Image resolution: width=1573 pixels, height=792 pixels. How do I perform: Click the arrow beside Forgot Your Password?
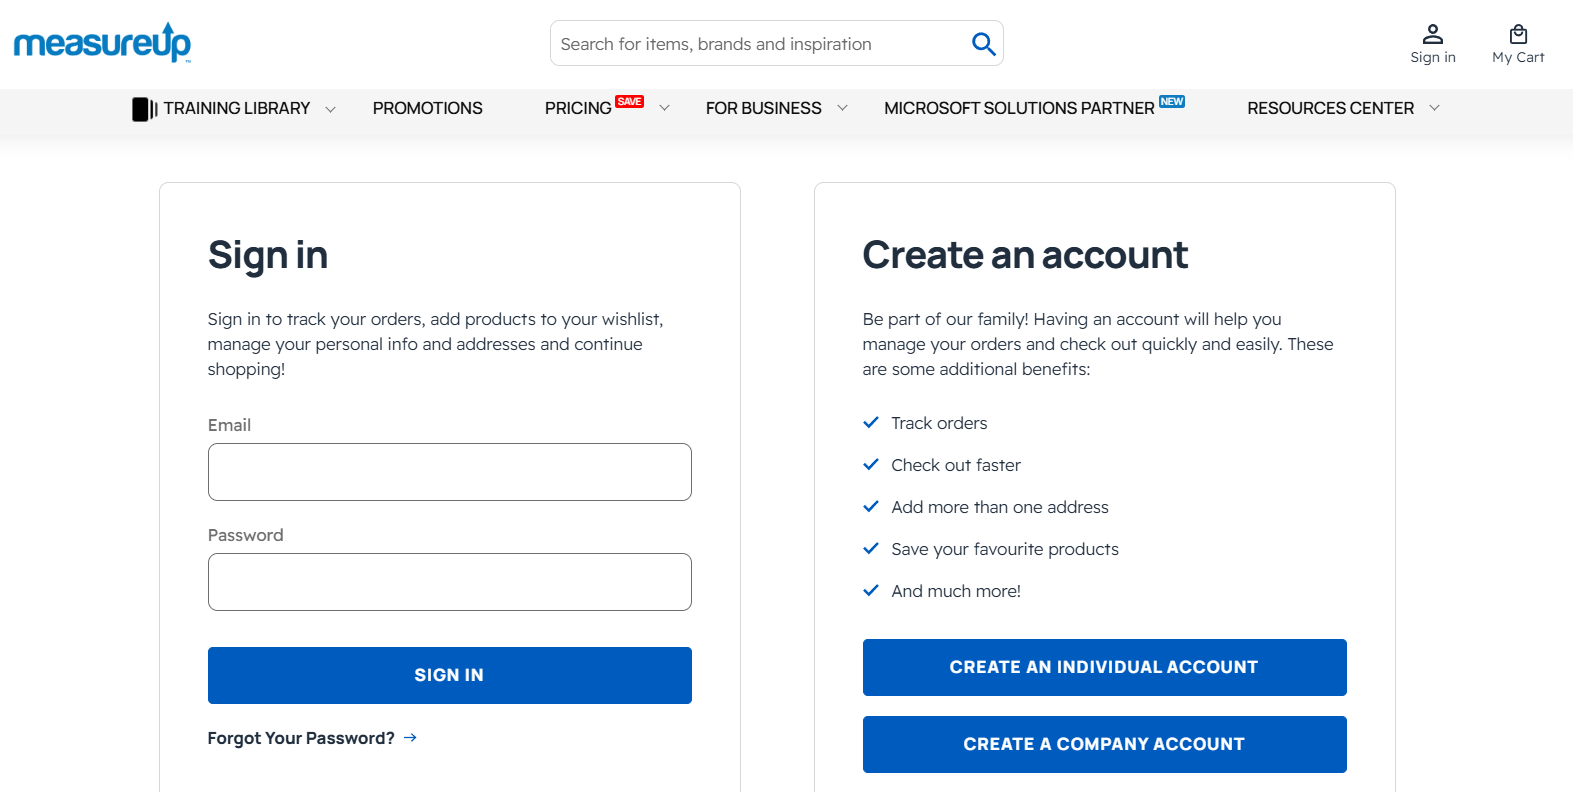tap(409, 738)
